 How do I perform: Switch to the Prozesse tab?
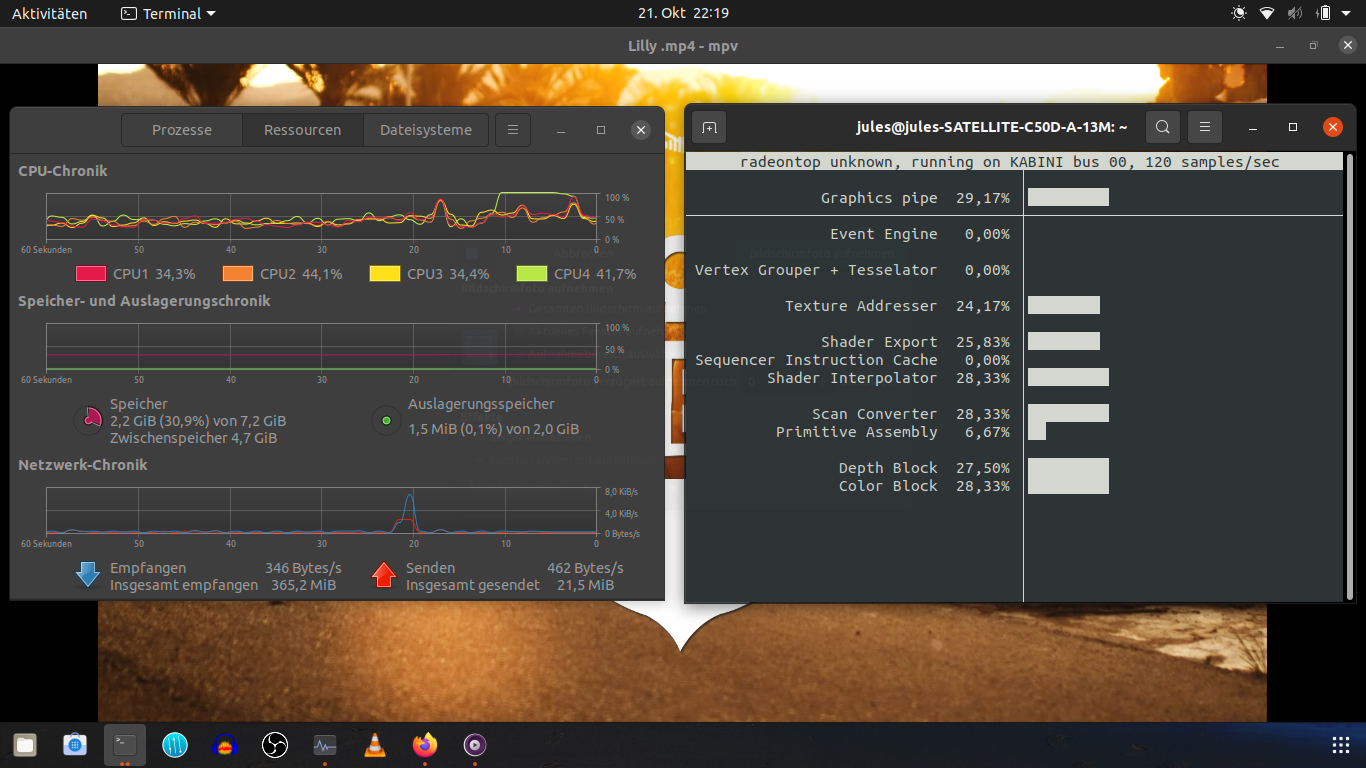click(x=182, y=130)
